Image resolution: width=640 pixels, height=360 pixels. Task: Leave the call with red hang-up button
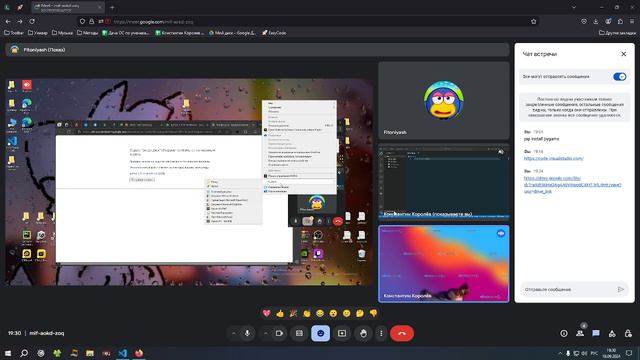[x=402, y=333]
